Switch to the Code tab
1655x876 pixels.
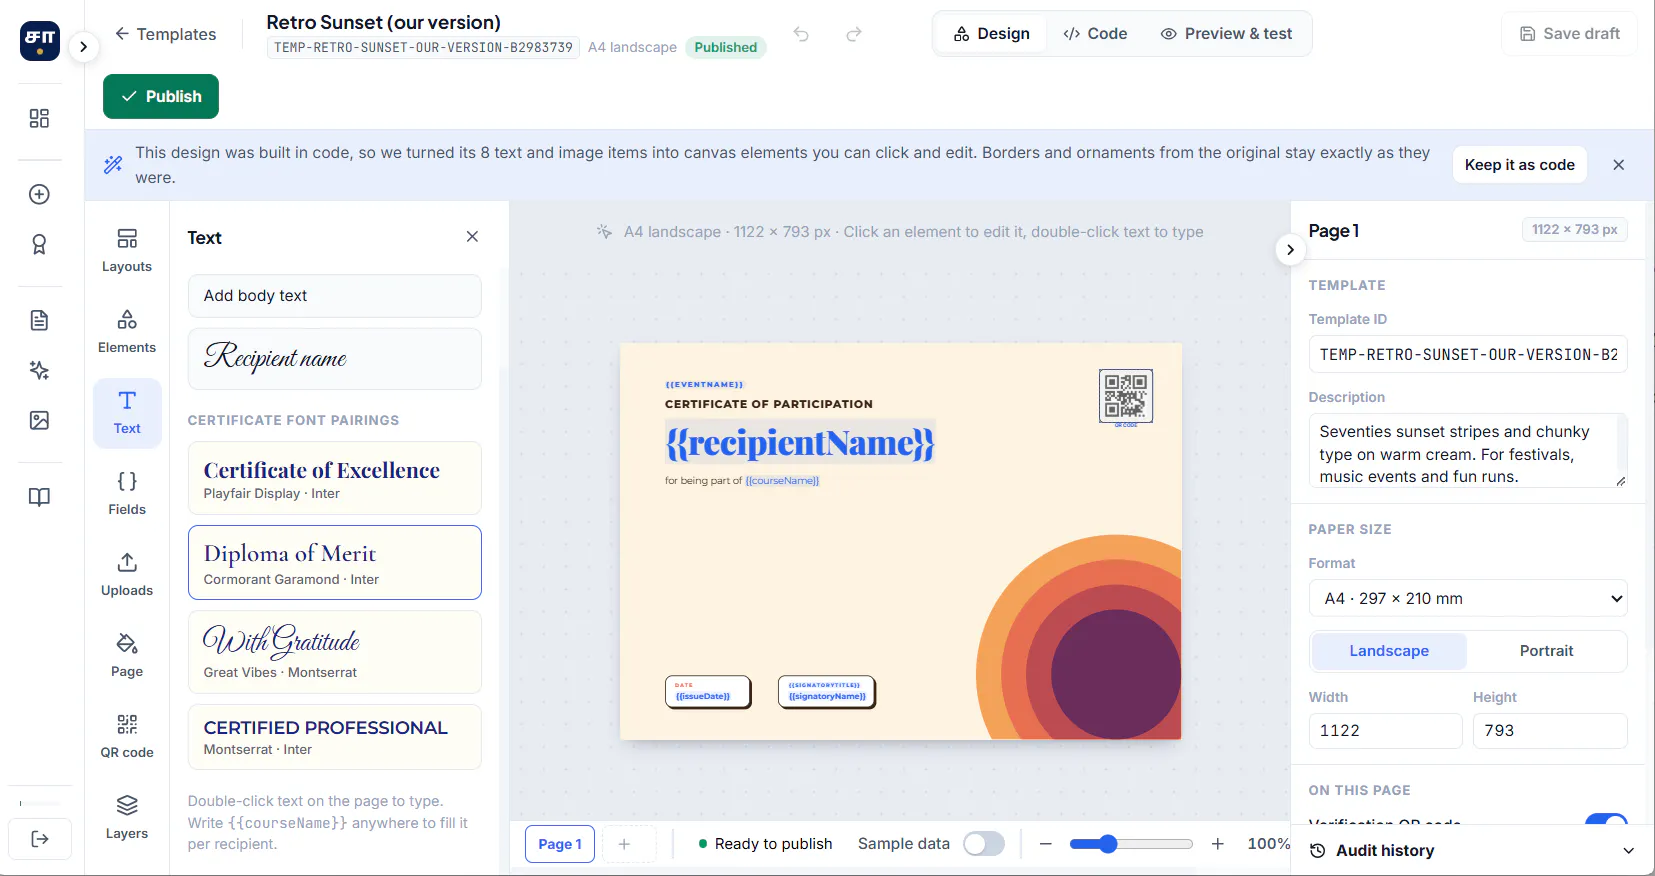[x=1095, y=34]
